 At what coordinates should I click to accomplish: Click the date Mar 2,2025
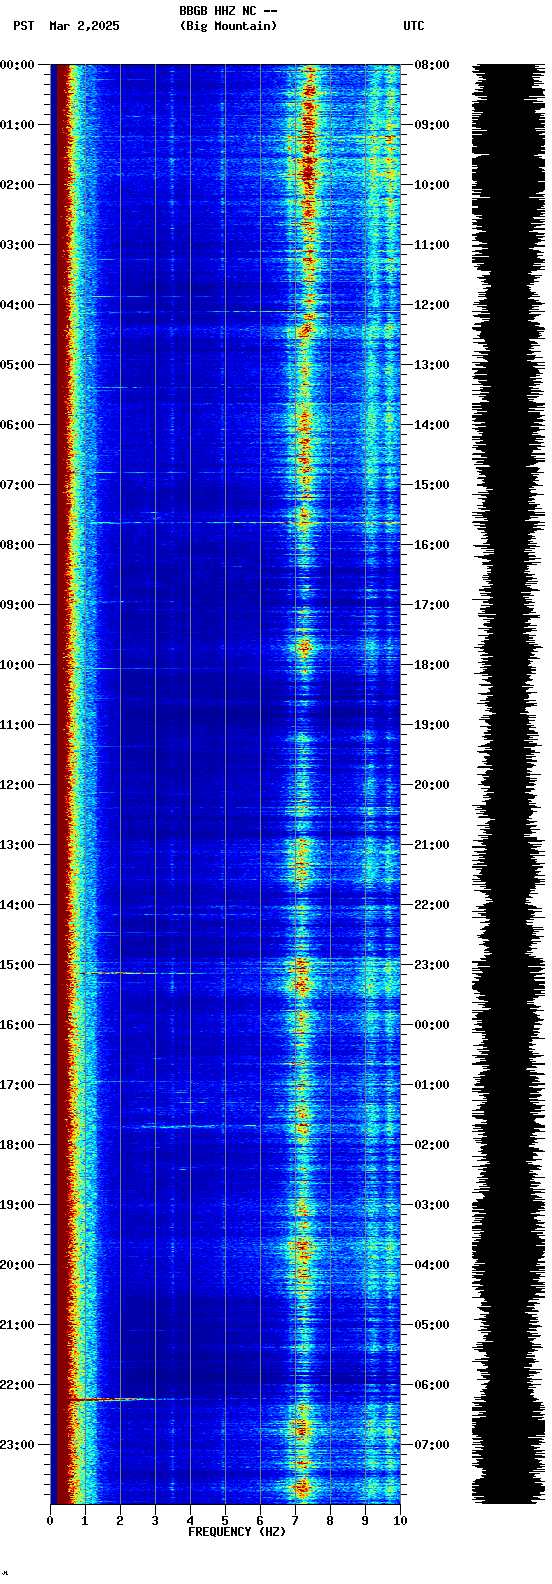(x=84, y=26)
